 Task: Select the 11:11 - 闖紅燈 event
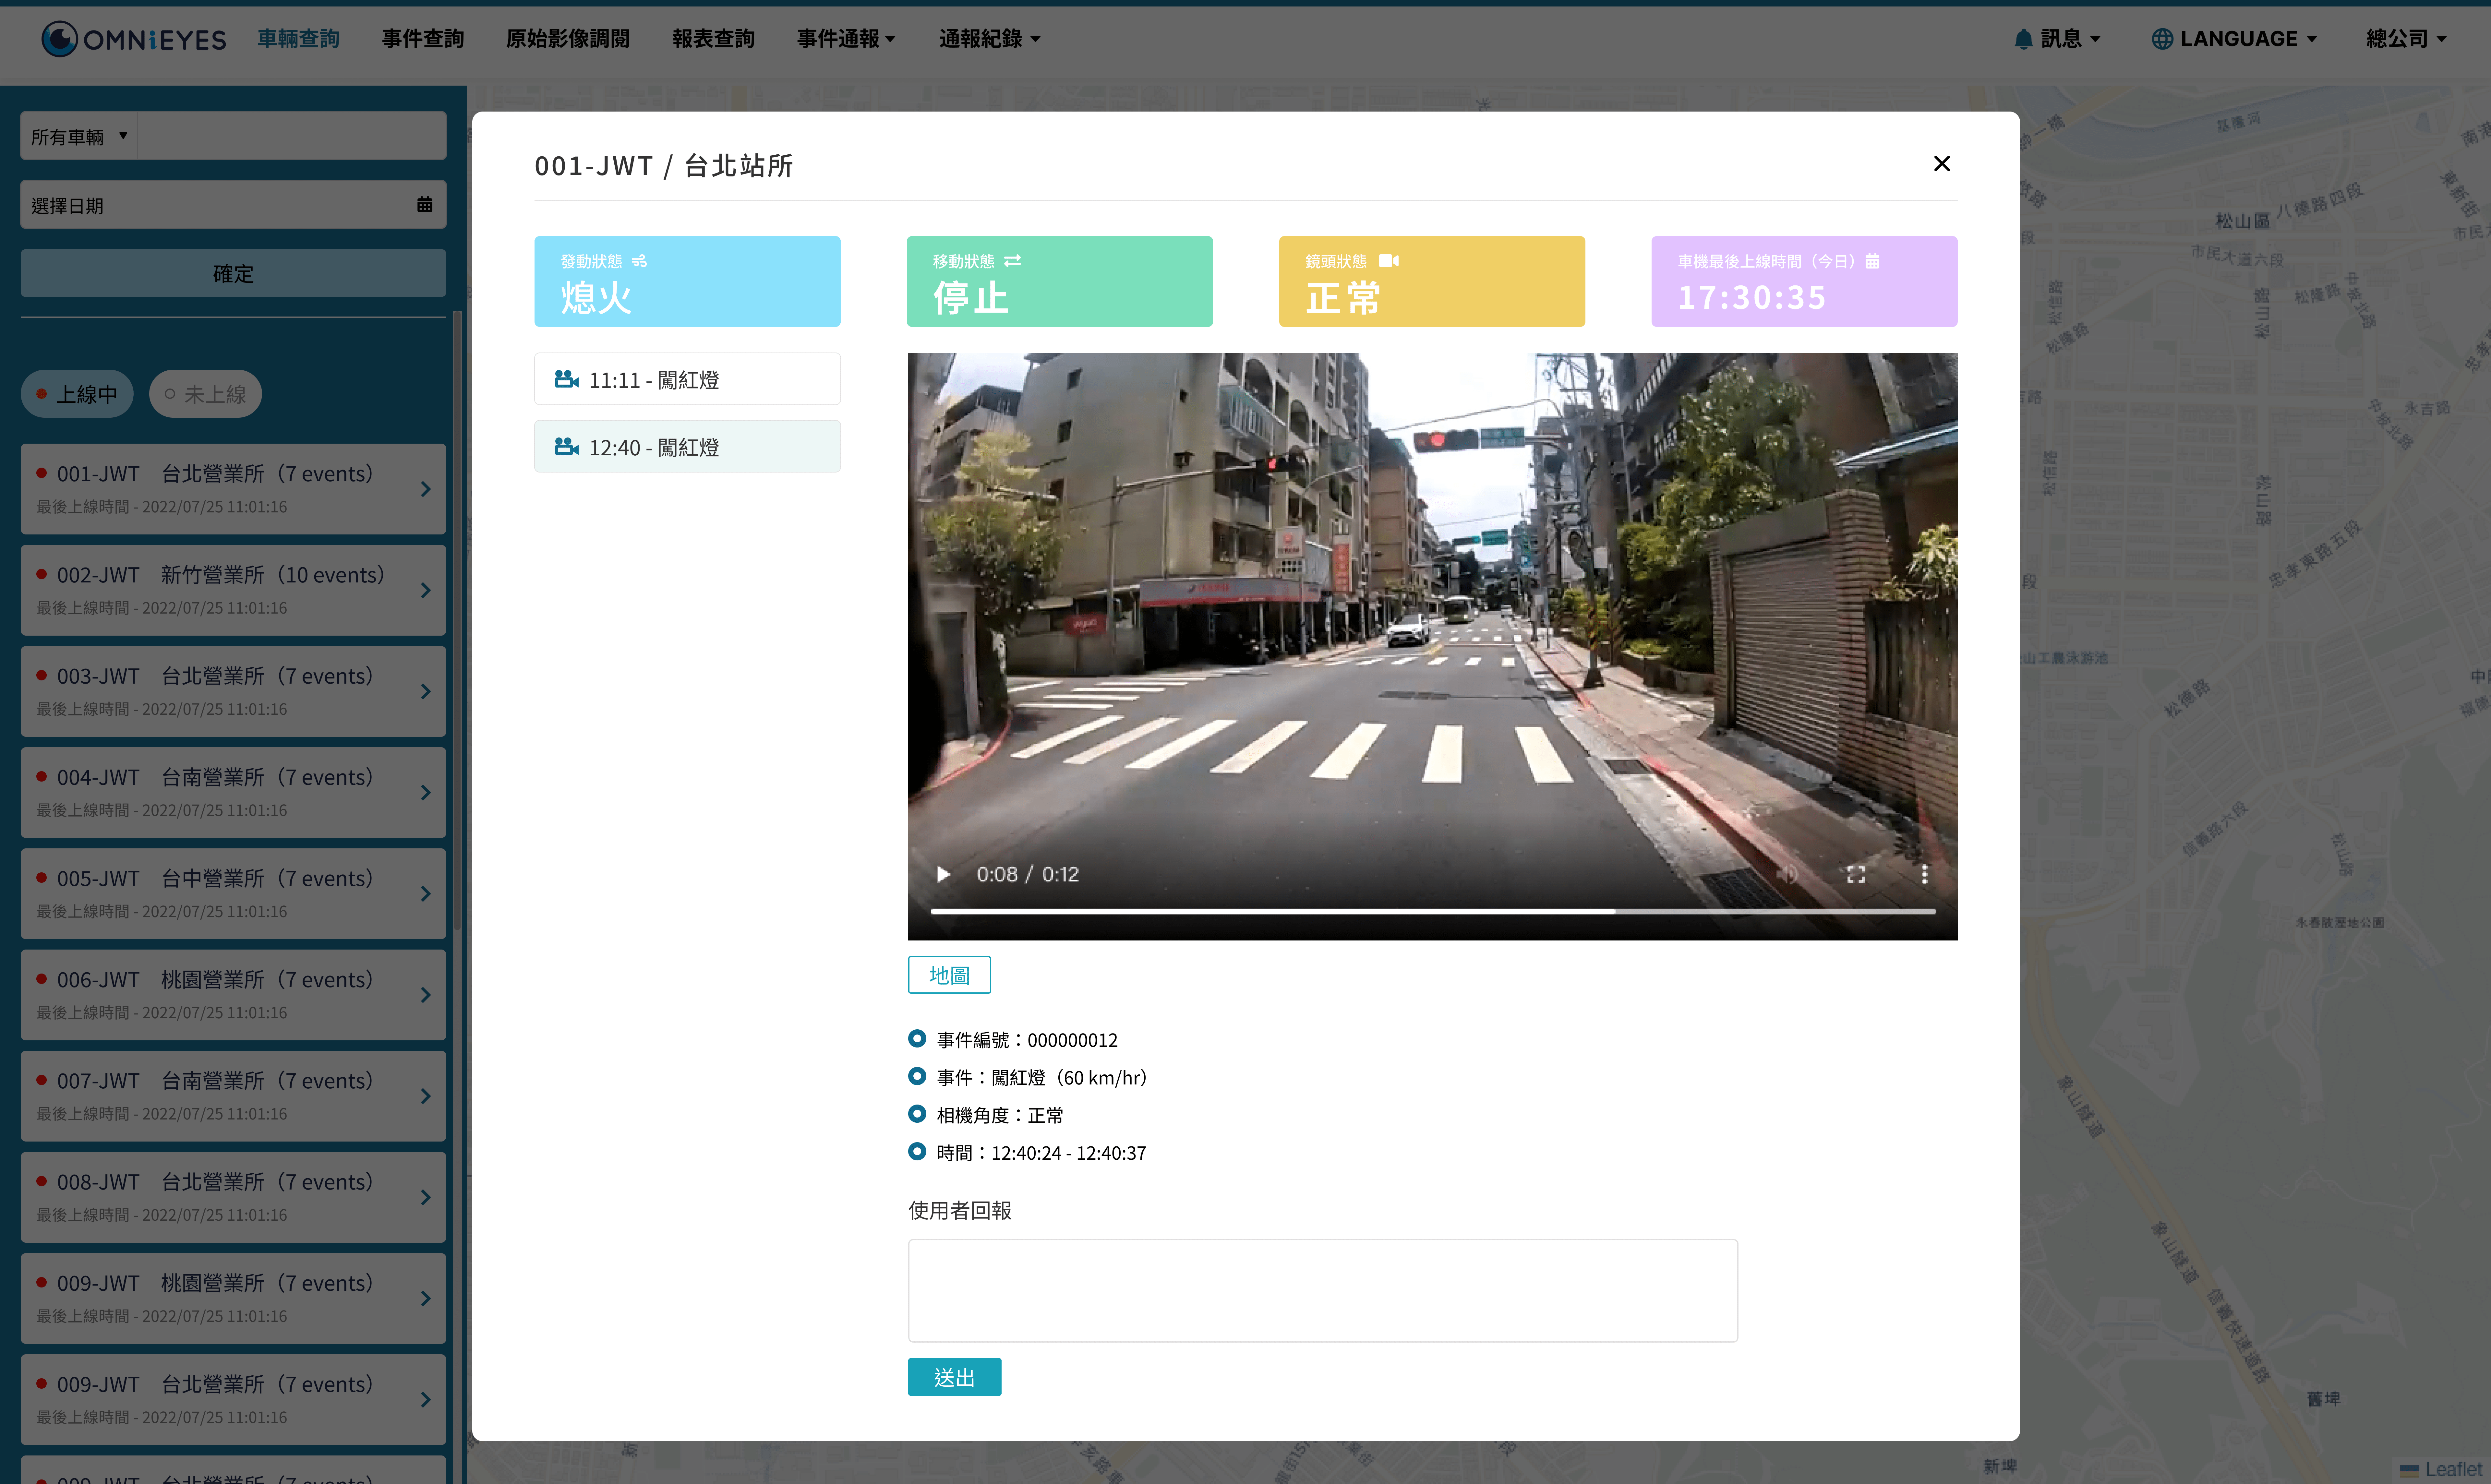687,379
